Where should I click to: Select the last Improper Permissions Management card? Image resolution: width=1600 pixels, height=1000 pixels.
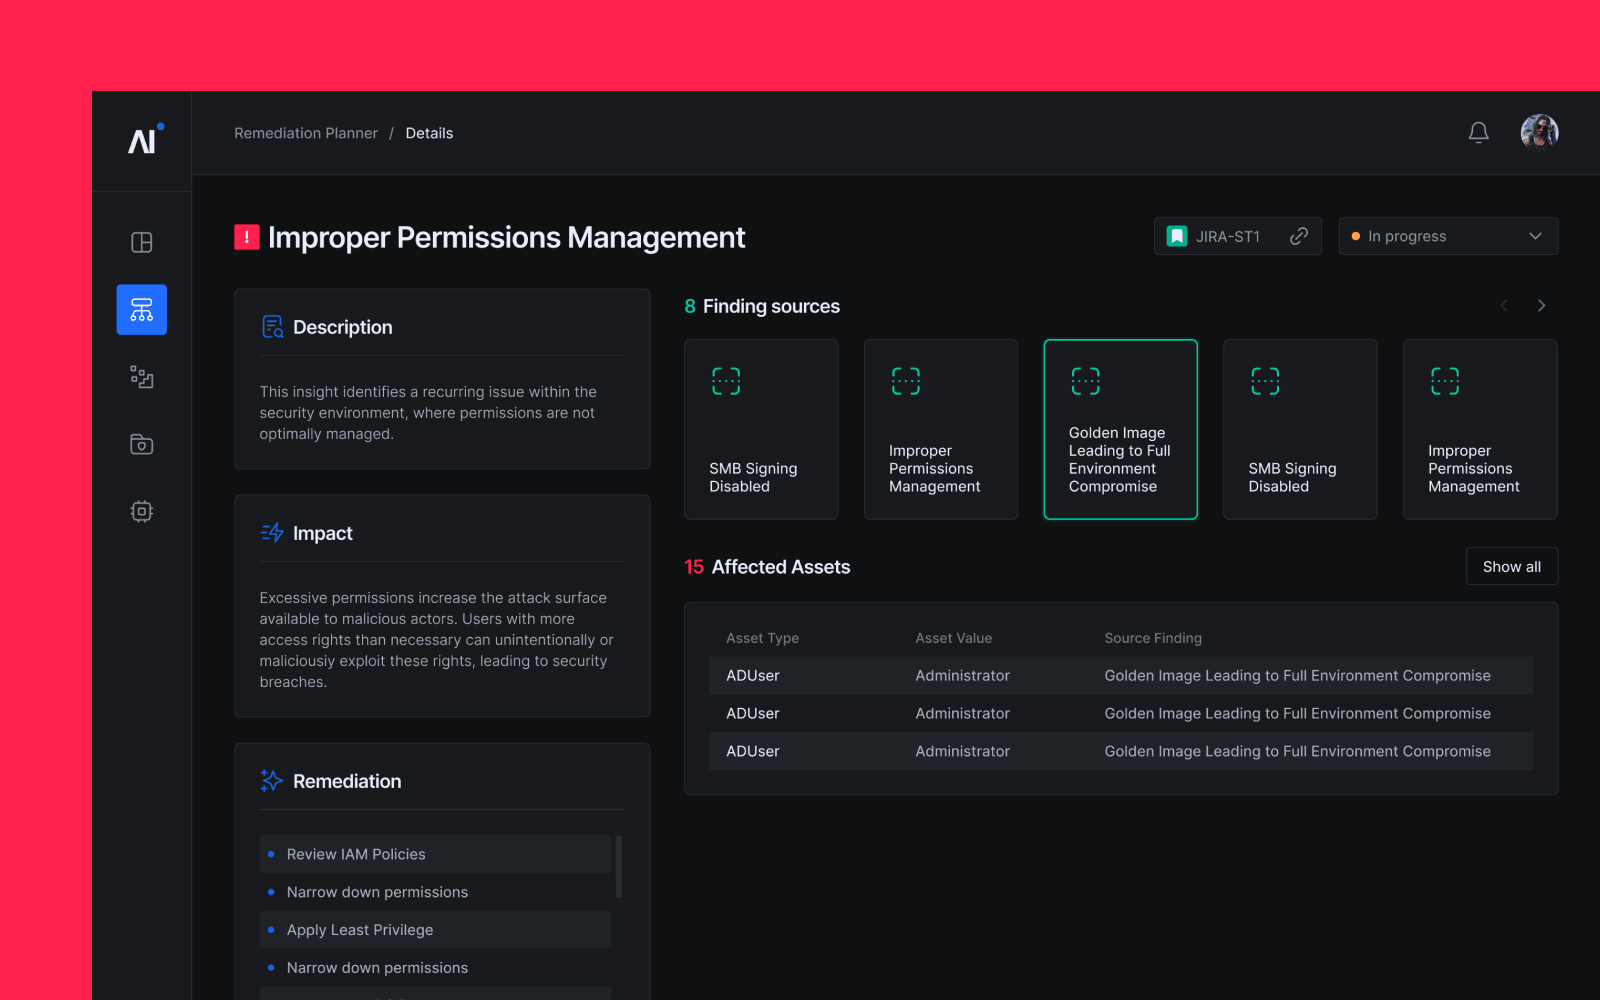(1480, 429)
